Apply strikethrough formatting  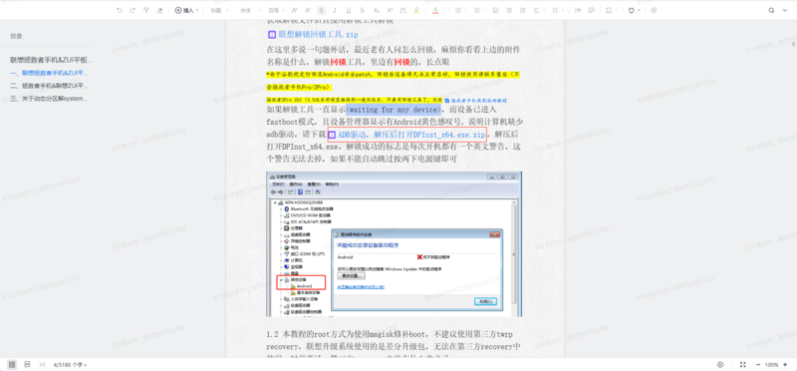coord(362,10)
